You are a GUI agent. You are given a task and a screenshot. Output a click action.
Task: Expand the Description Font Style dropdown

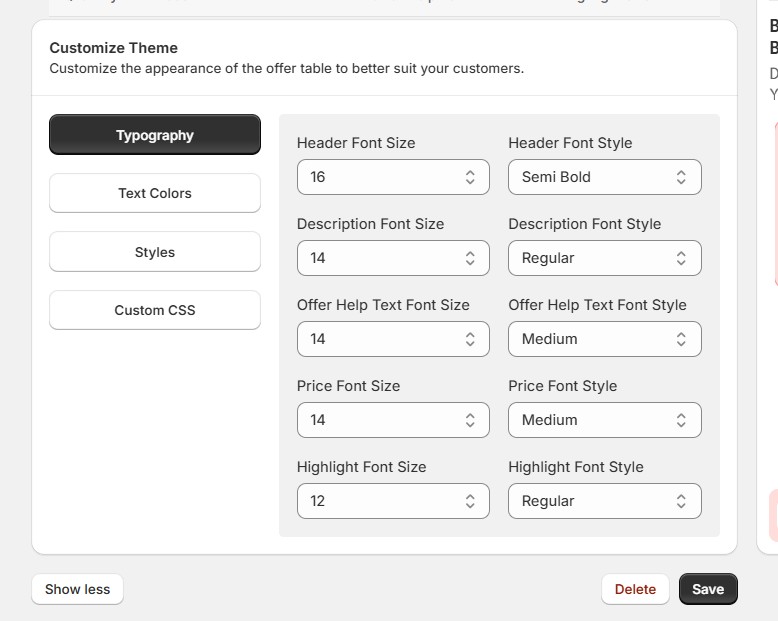(604, 258)
